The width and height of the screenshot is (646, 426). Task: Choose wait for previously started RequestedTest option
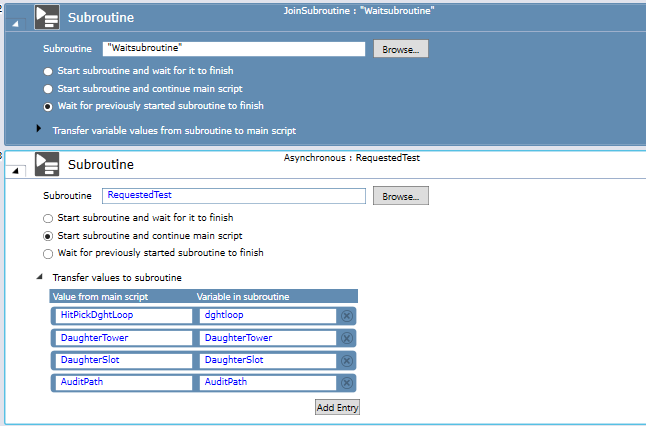tap(48, 254)
